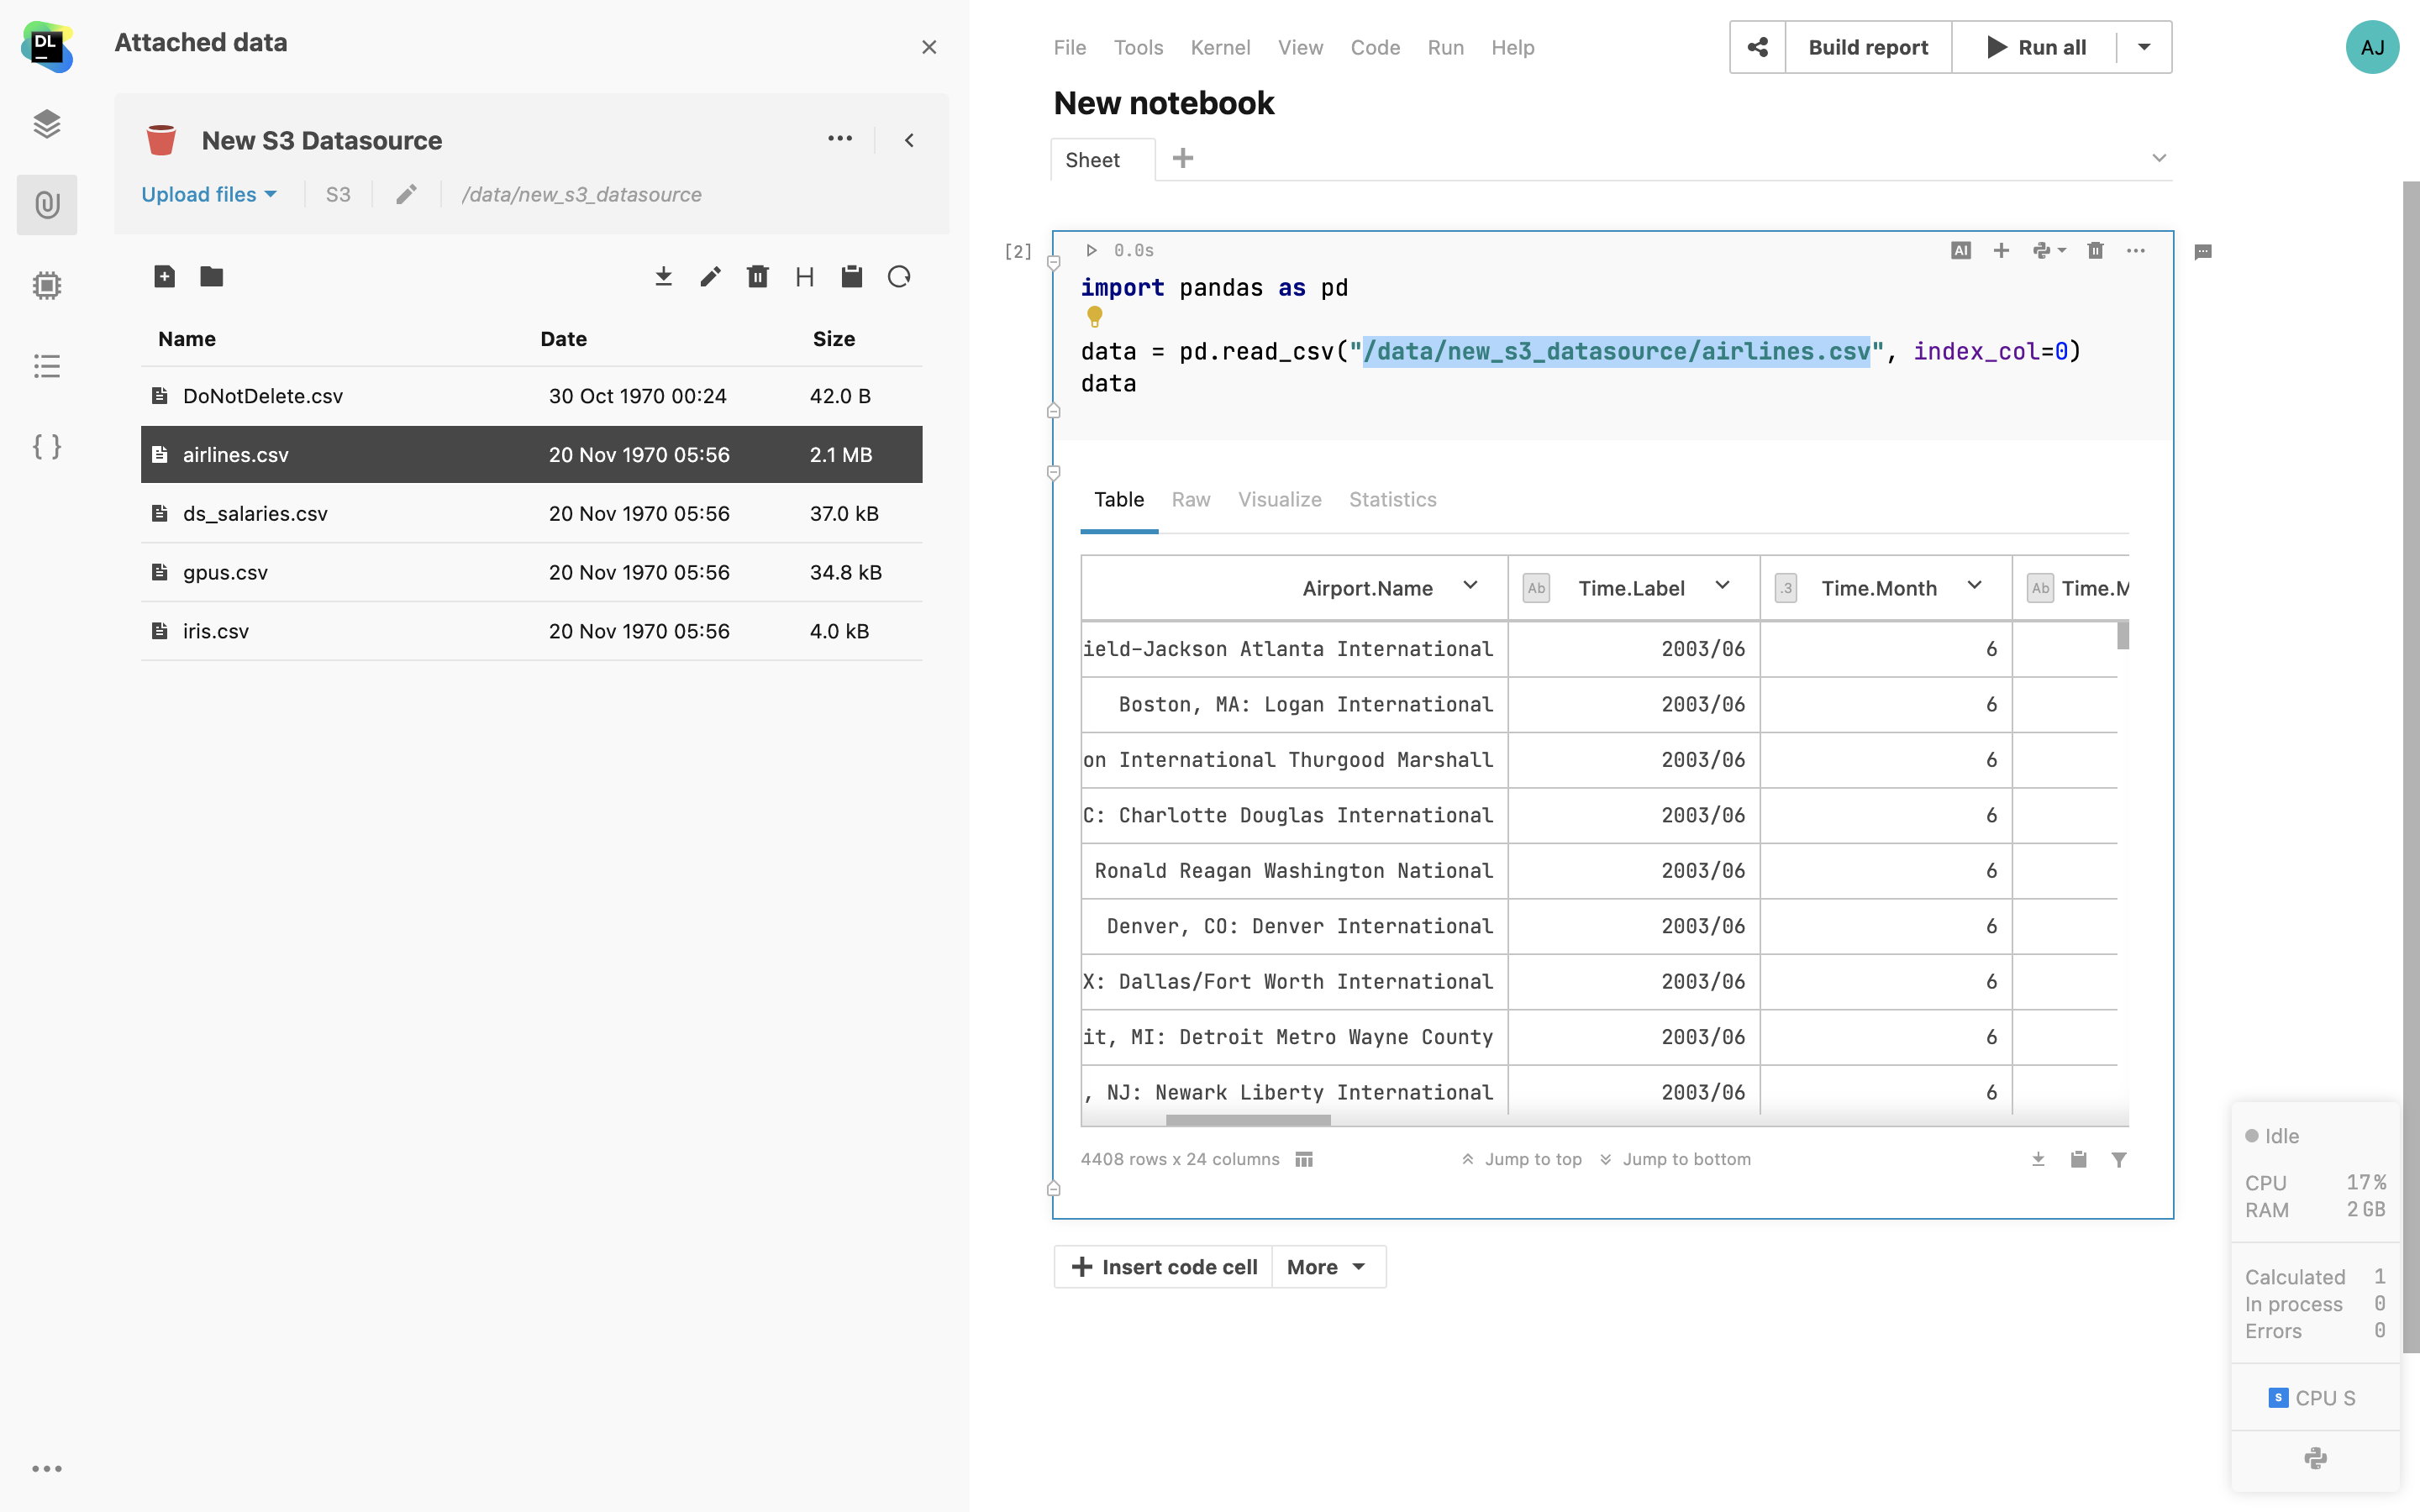Toggle output fold handle beside Table tab
Viewport: 2420px width, 1512px height.
tap(1053, 472)
